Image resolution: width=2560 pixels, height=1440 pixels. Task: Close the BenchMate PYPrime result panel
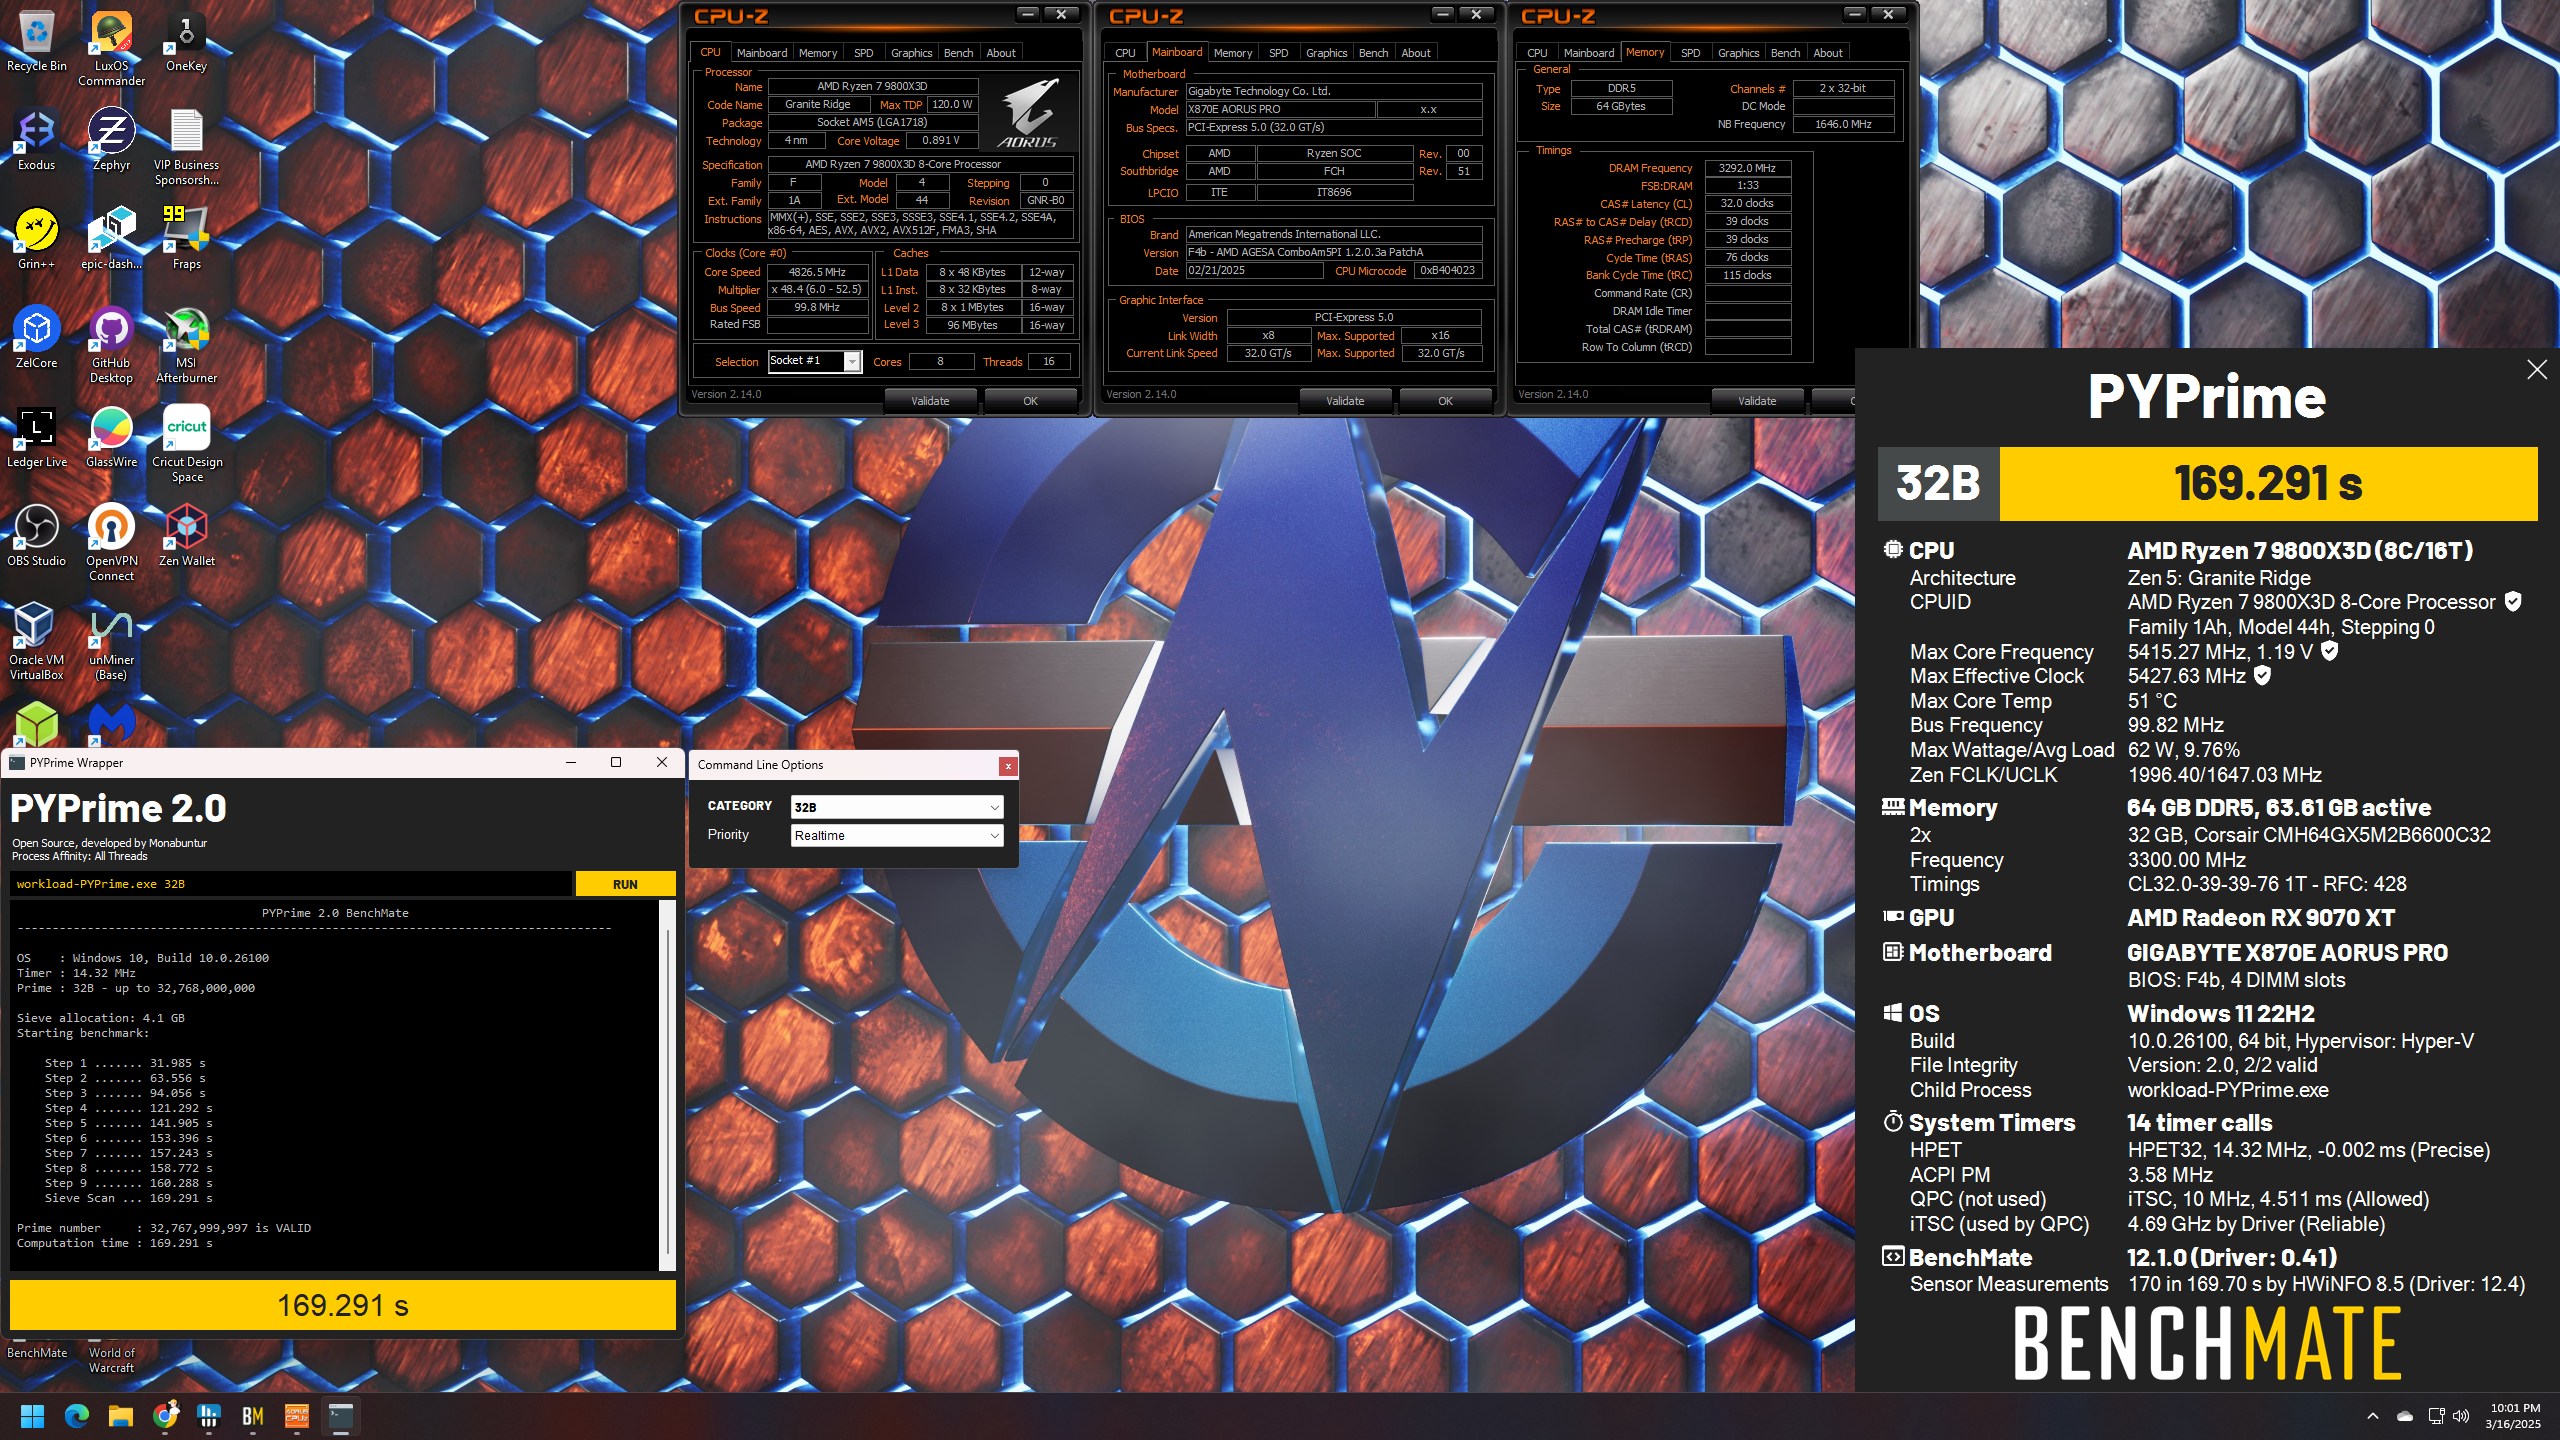[x=2537, y=370]
